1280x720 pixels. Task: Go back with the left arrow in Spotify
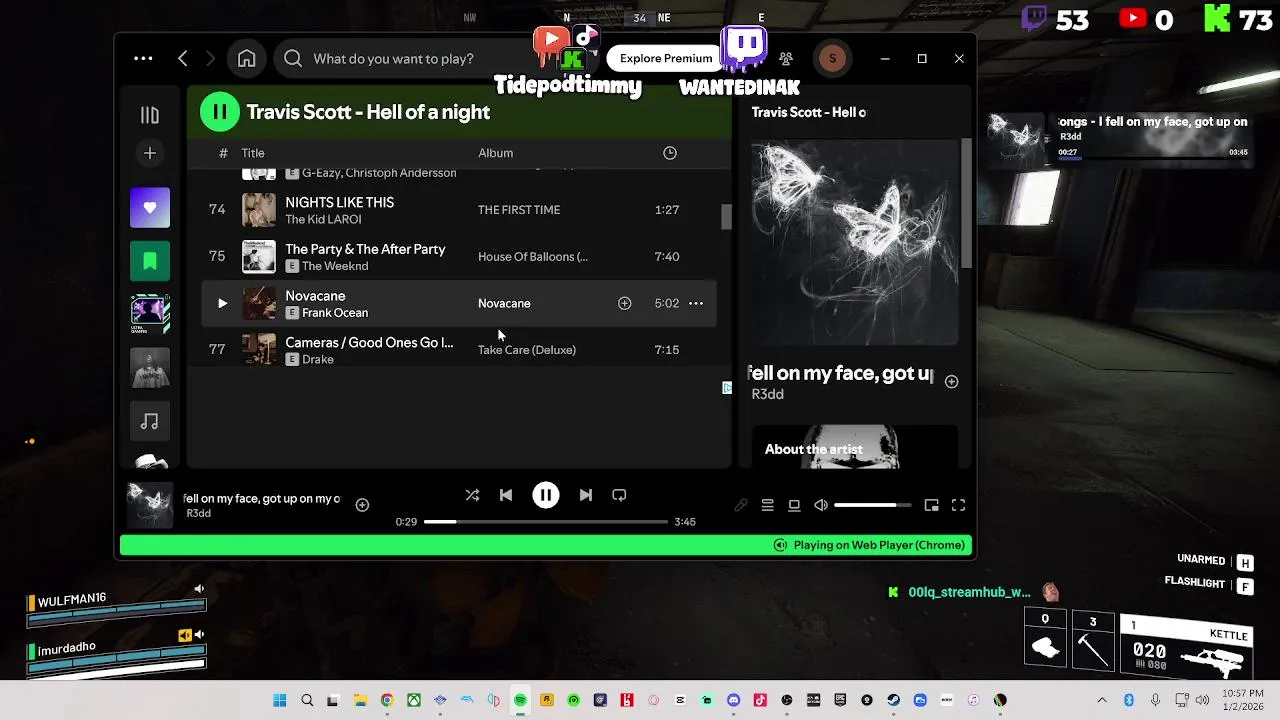(182, 59)
